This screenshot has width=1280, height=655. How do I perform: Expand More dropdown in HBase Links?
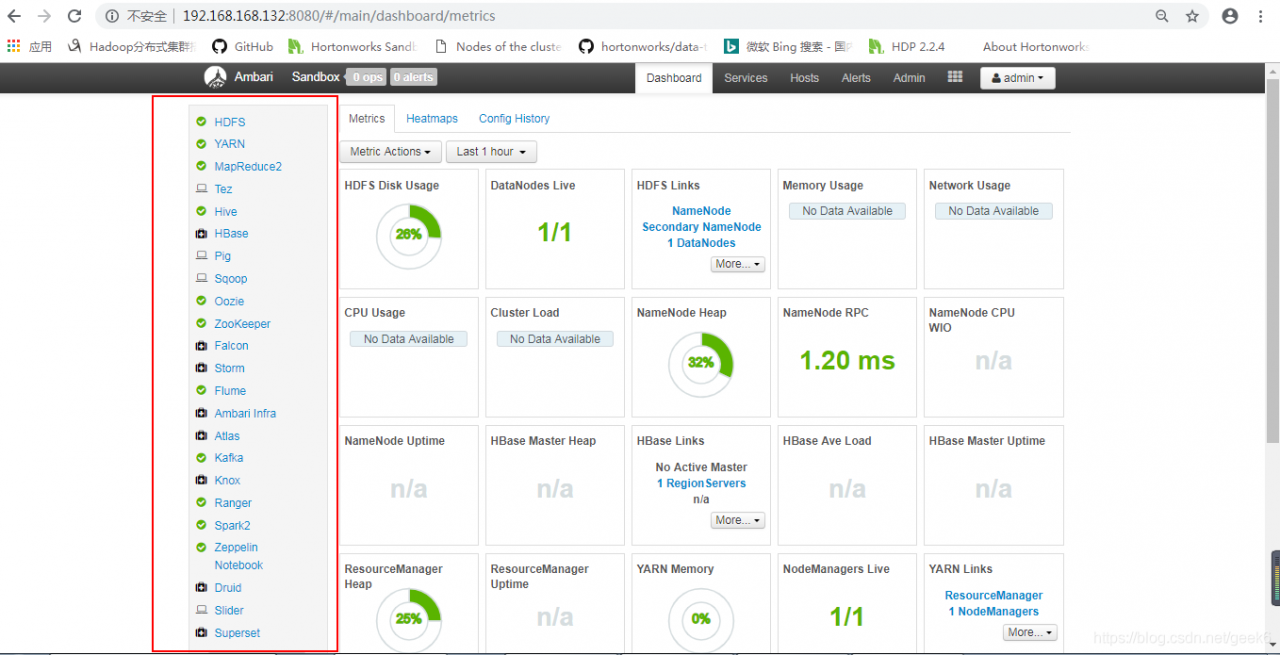[x=738, y=520]
